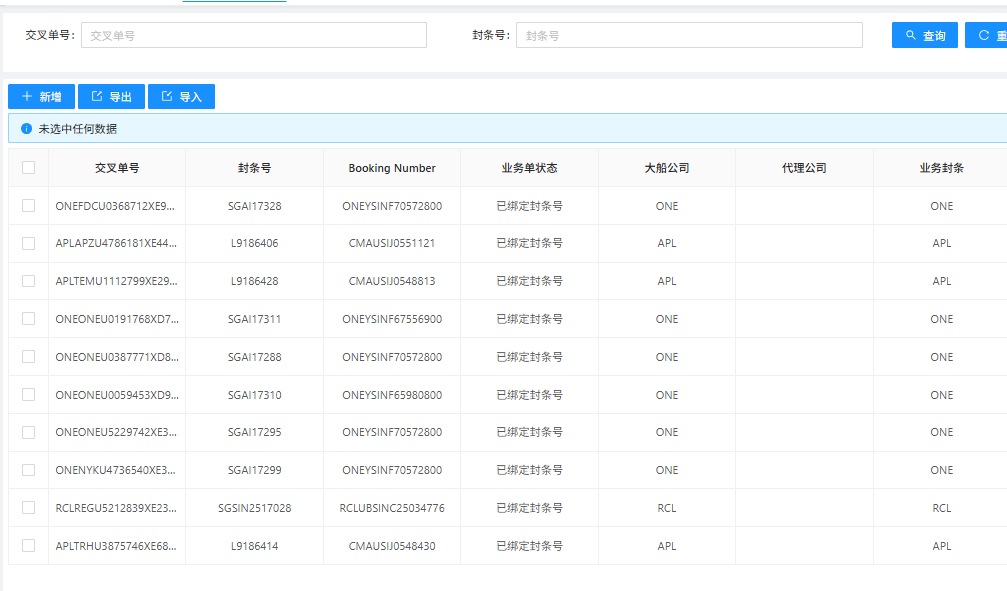
Task: Click cell ONEONEU0191768XD7...
Action: click(117, 319)
